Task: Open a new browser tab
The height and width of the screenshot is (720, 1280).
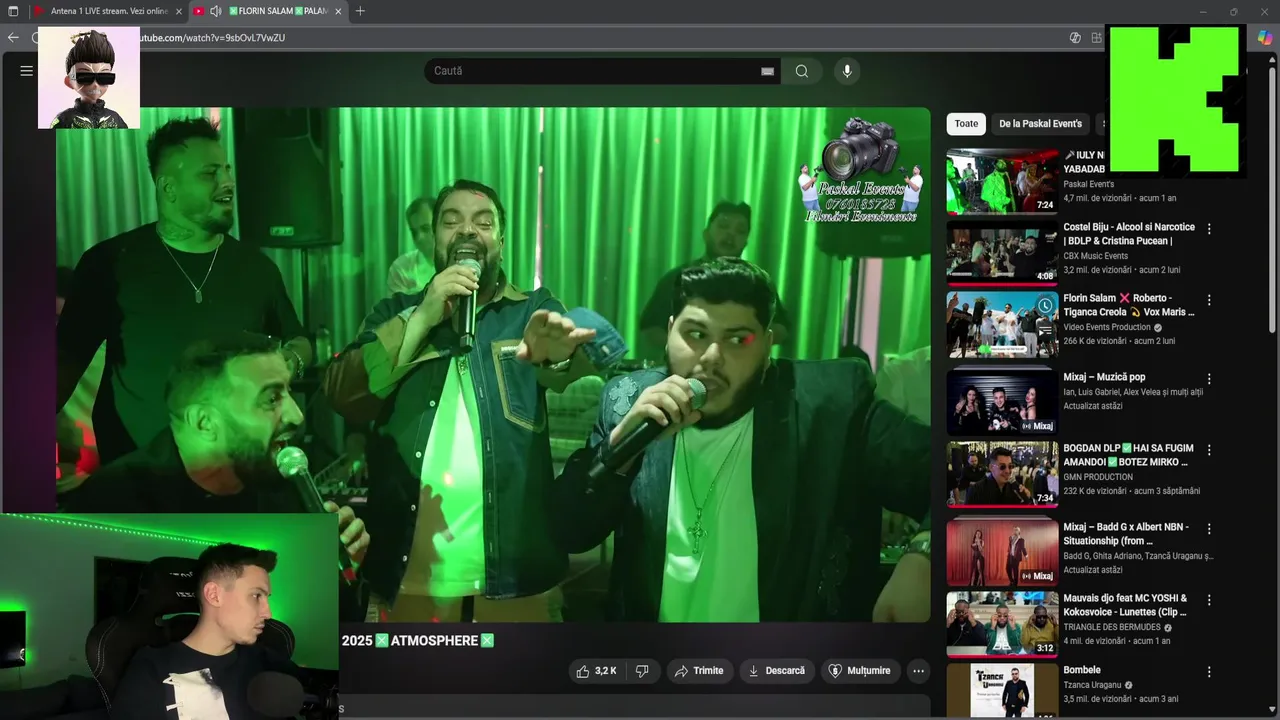Action: click(x=360, y=11)
